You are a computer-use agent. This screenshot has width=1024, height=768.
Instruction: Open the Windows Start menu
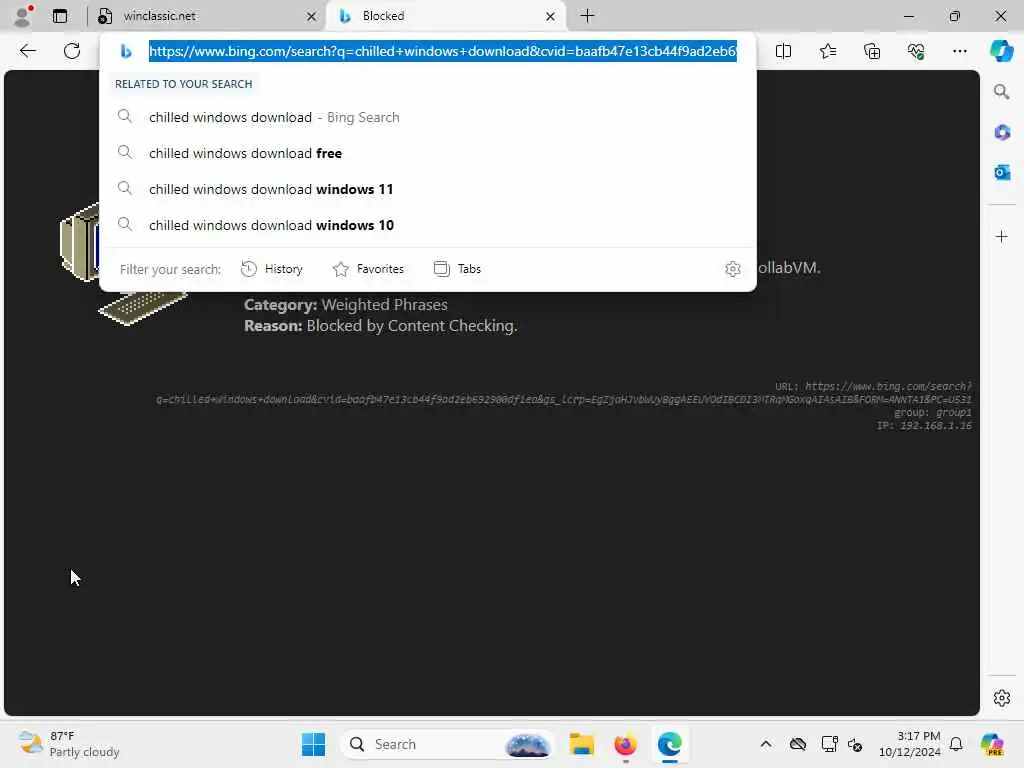click(313, 744)
